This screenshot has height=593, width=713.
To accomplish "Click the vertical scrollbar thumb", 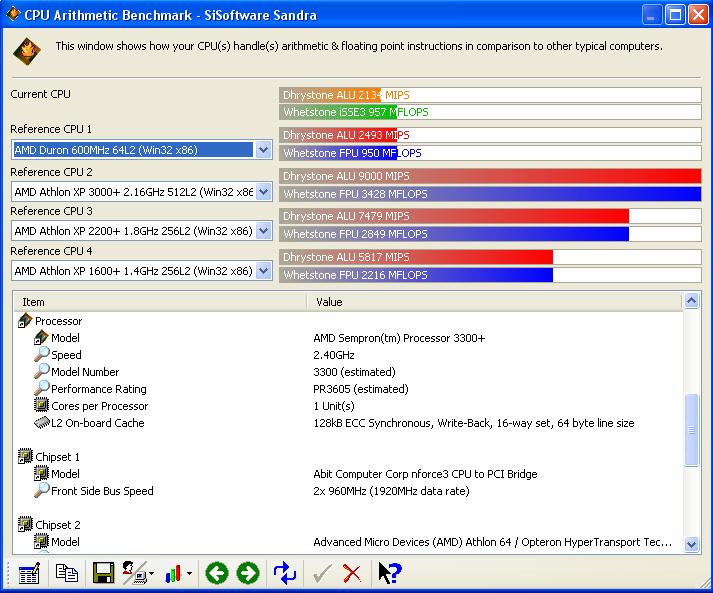I will pos(691,430).
